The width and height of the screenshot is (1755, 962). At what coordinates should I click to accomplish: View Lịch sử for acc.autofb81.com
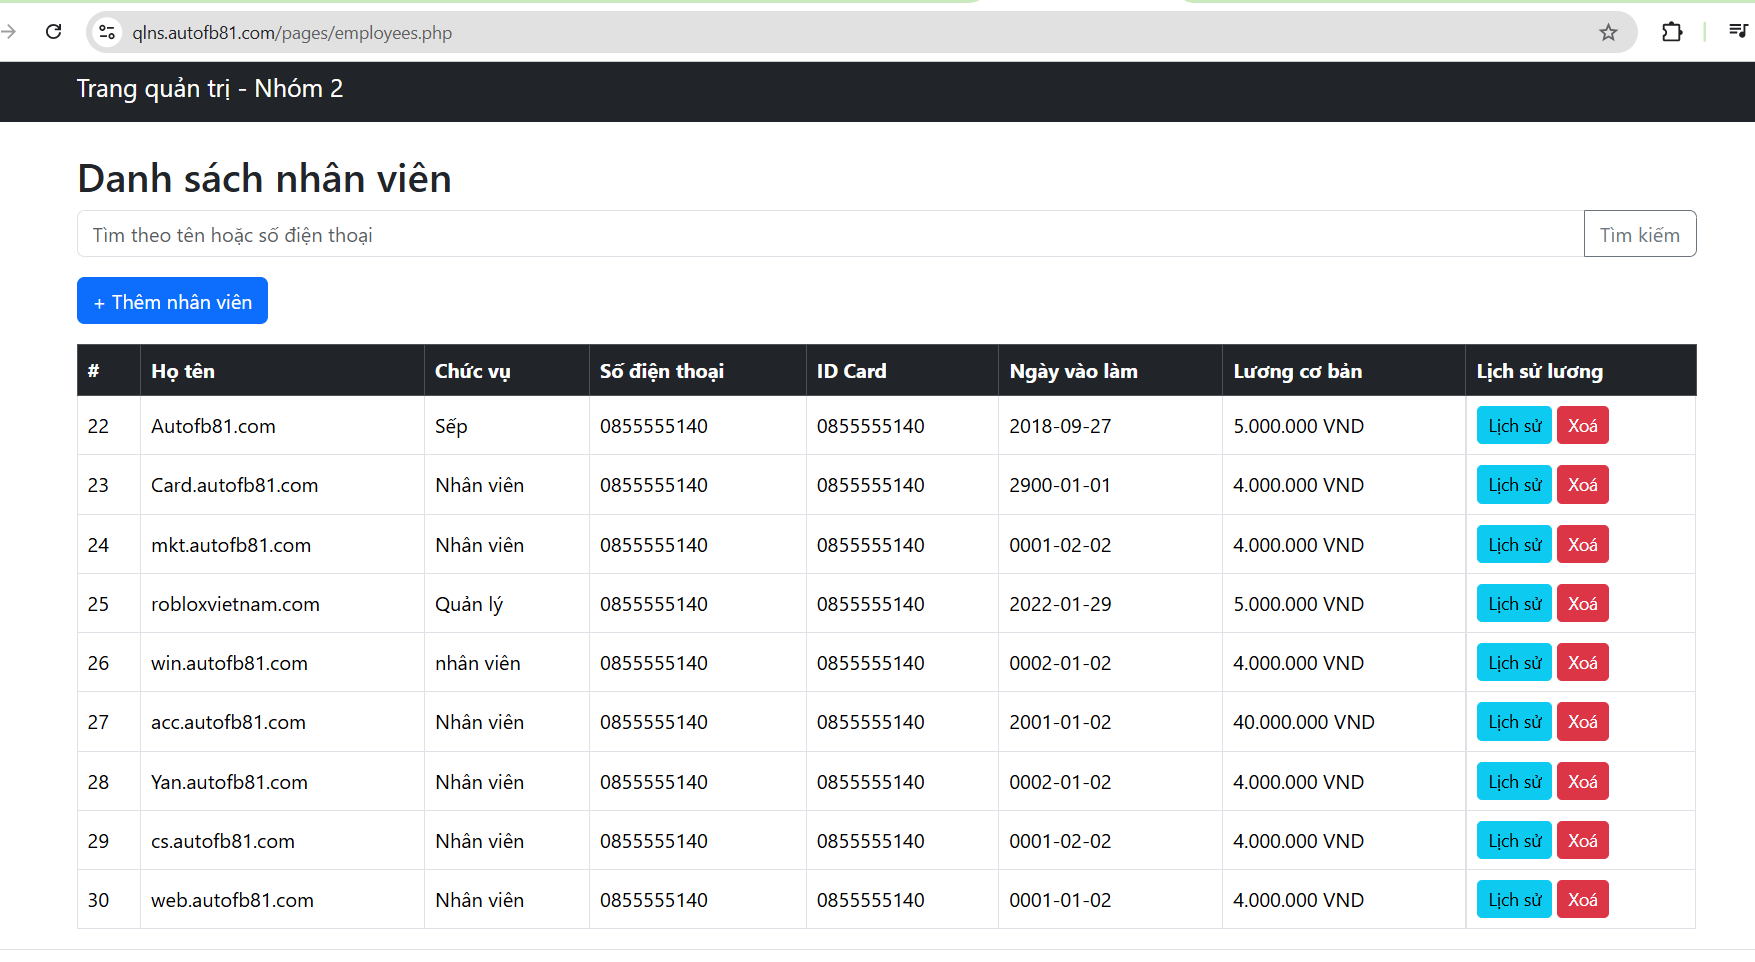point(1514,722)
